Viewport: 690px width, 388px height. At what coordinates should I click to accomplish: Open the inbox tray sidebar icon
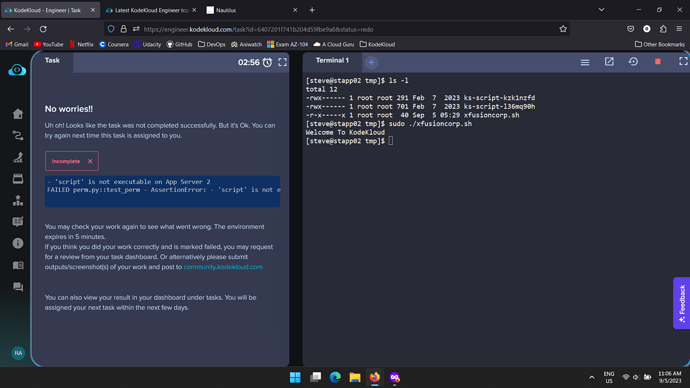(18, 179)
